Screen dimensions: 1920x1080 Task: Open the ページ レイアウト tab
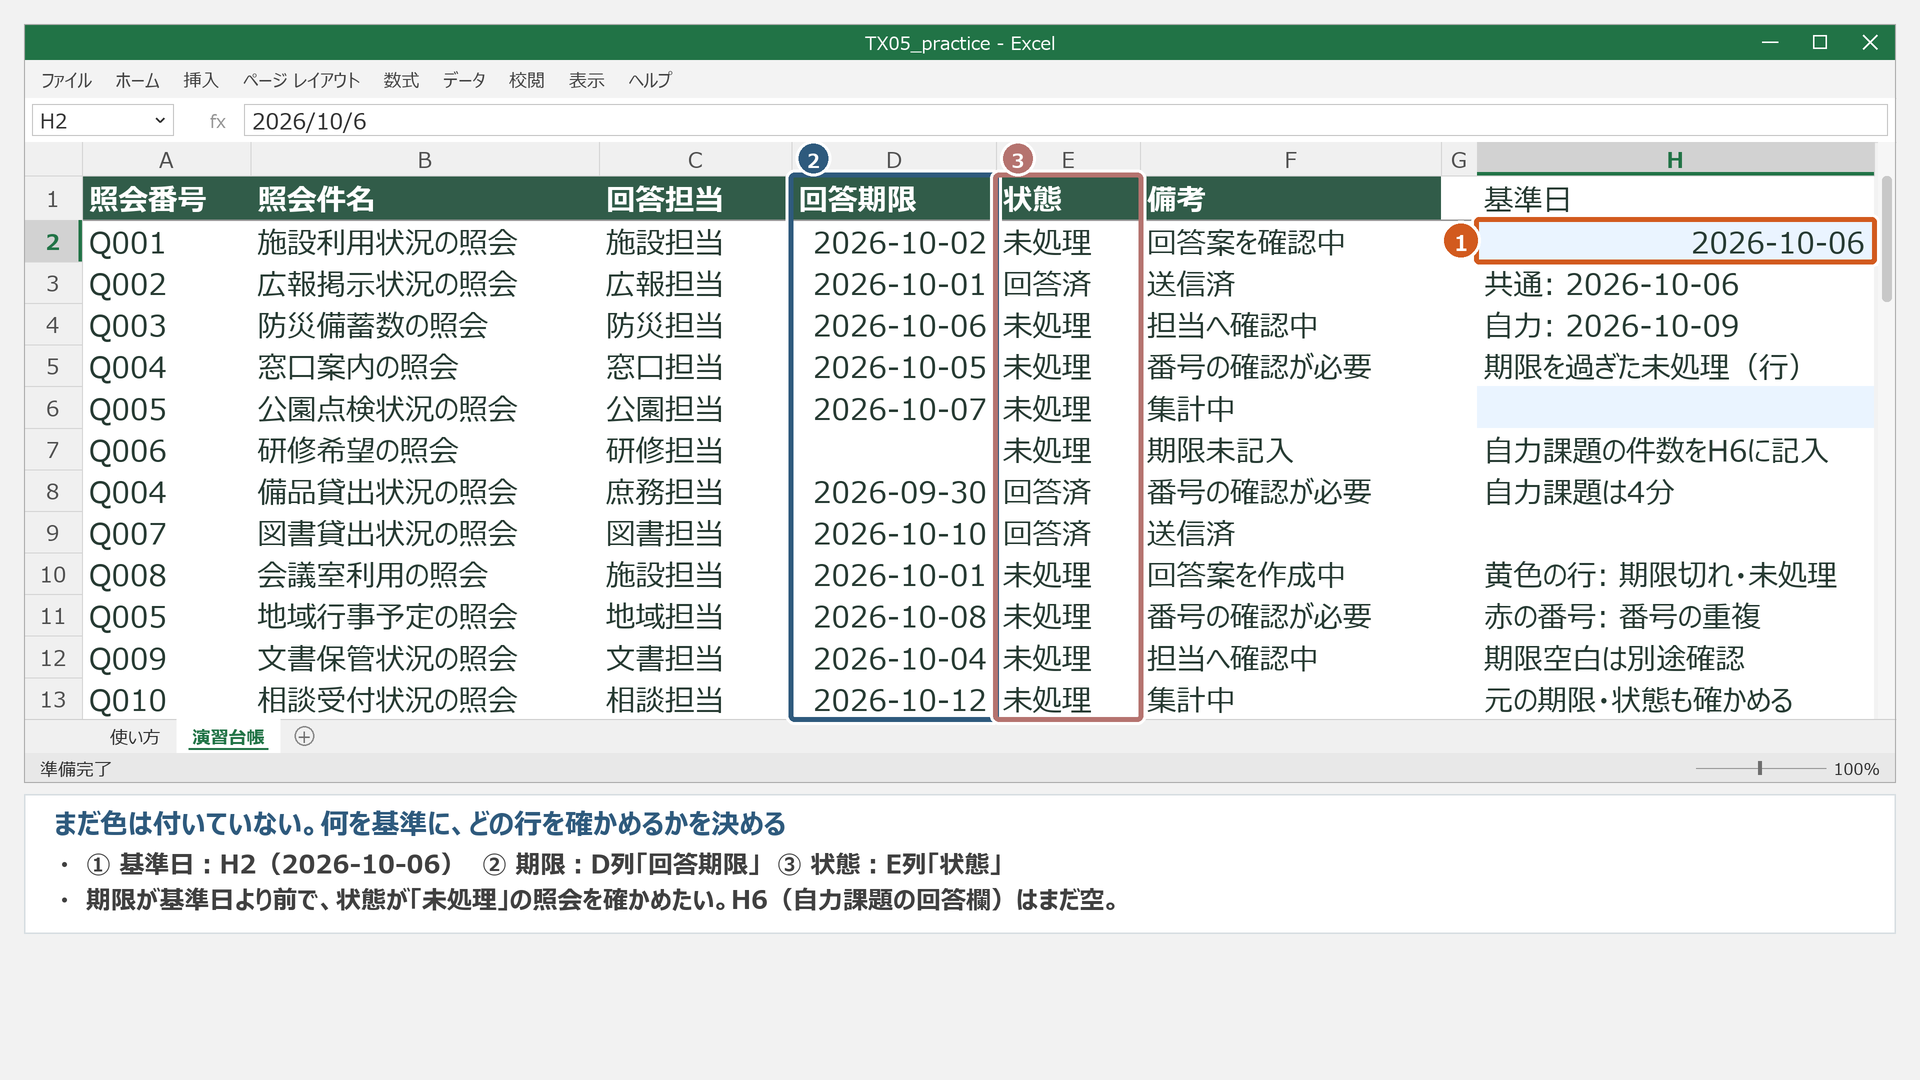(x=301, y=80)
